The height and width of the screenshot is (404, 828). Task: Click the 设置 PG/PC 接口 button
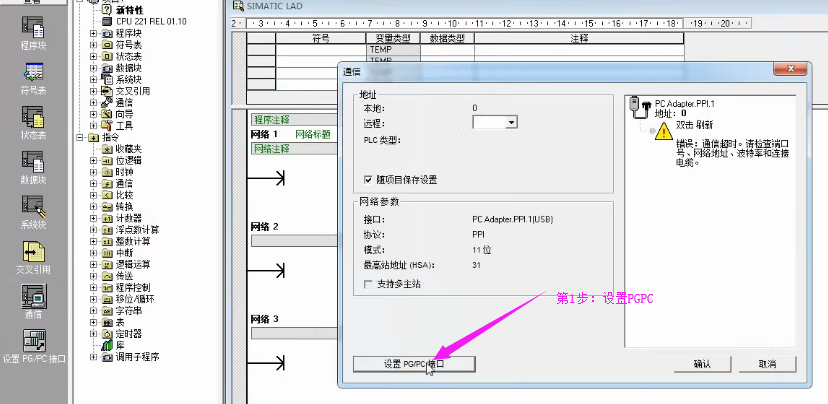click(414, 364)
